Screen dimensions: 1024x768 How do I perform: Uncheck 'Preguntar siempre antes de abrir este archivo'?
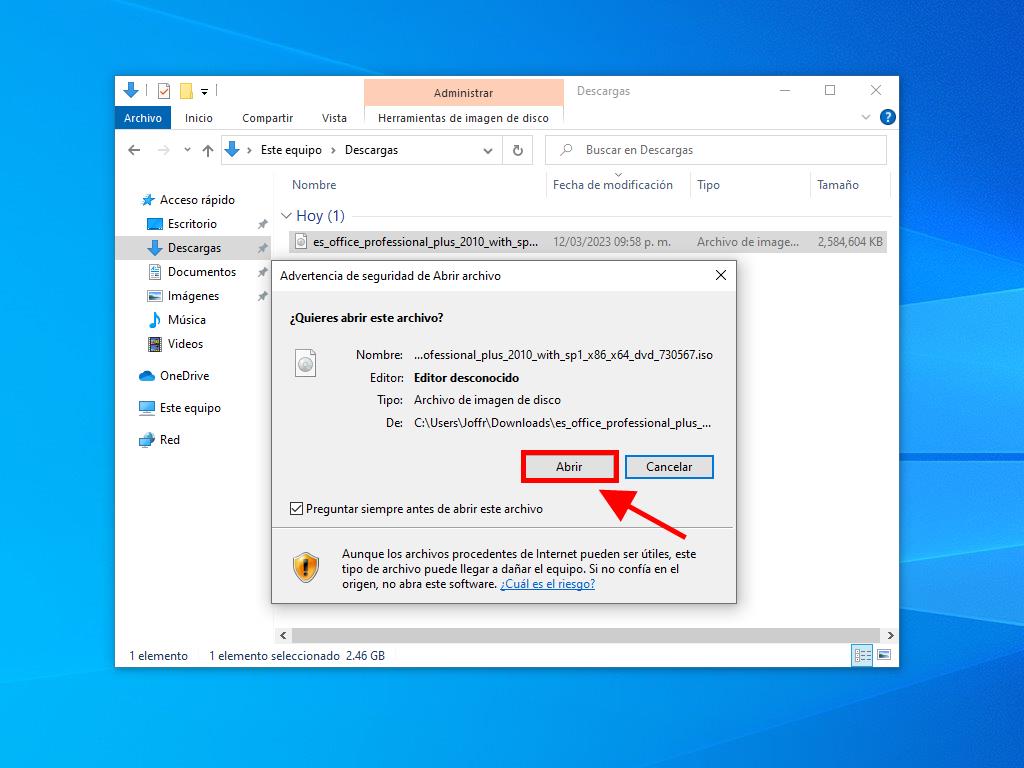297,509
